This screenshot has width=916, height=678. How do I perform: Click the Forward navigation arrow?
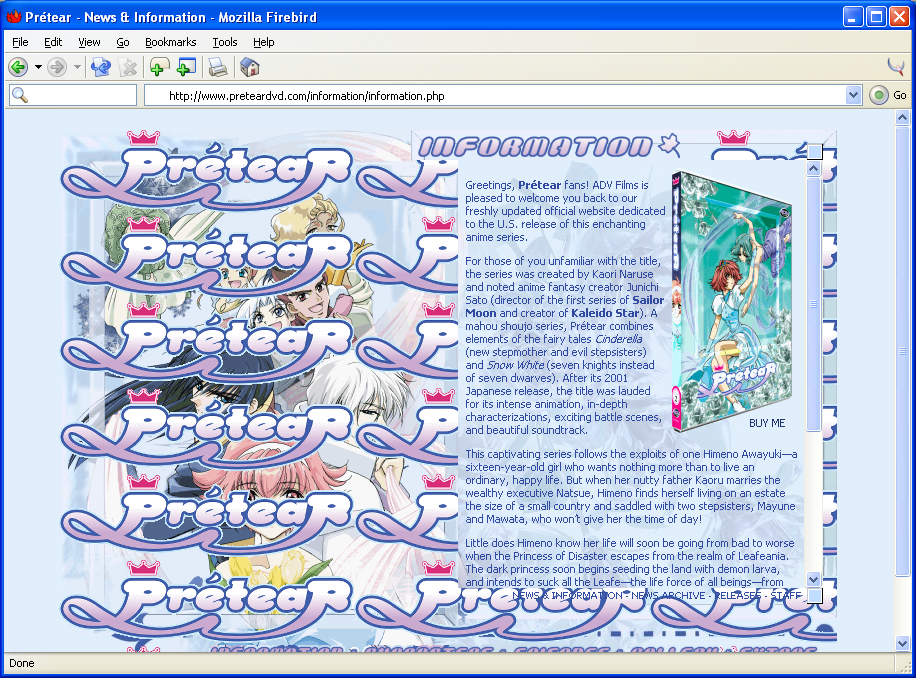click(57, 67)
